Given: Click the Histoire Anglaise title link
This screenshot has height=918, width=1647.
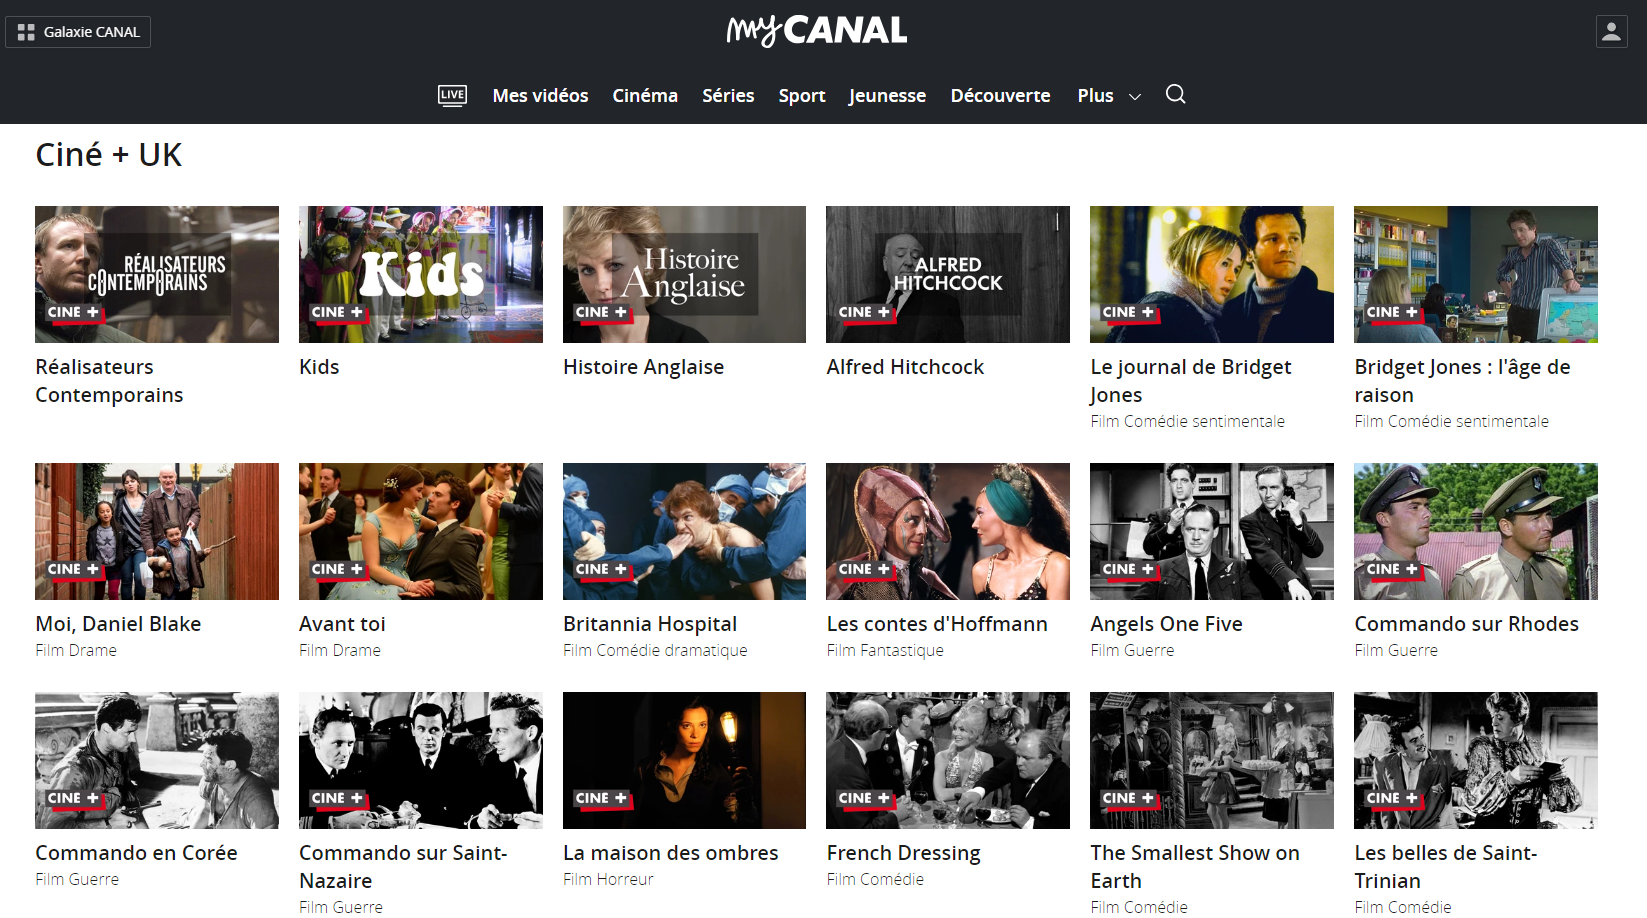Looking at the screenshot, I should point(643,367).
